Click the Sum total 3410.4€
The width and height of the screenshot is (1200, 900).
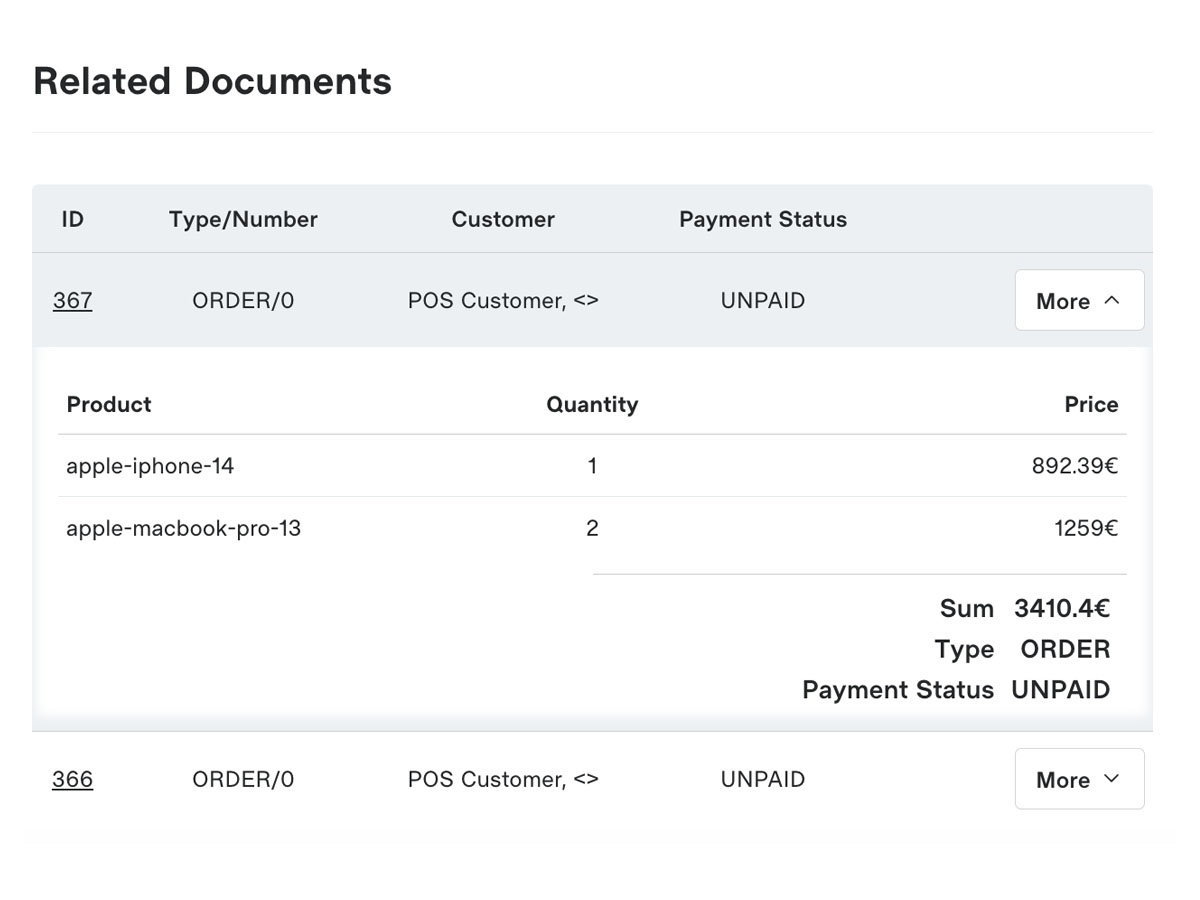[x=1061, y=608]
